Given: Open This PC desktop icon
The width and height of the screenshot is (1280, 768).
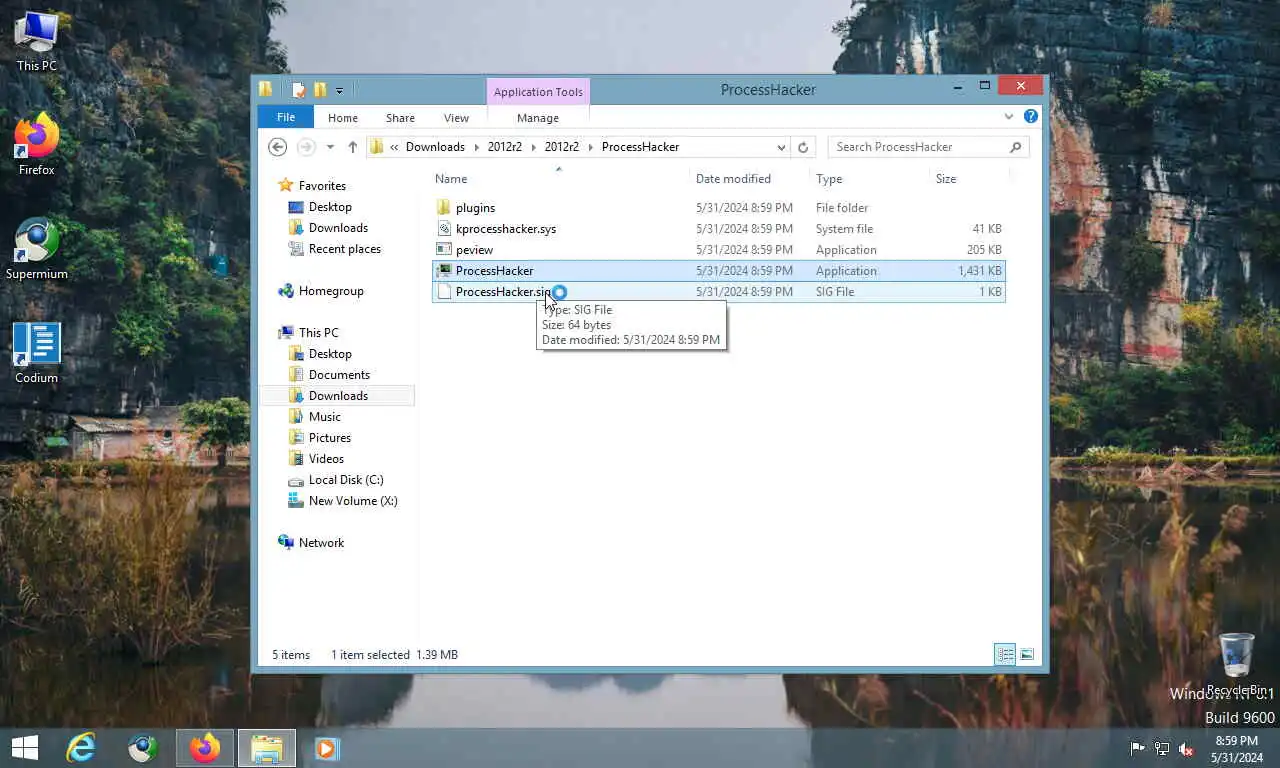Looking at the screenshot, I should [37, 40].
